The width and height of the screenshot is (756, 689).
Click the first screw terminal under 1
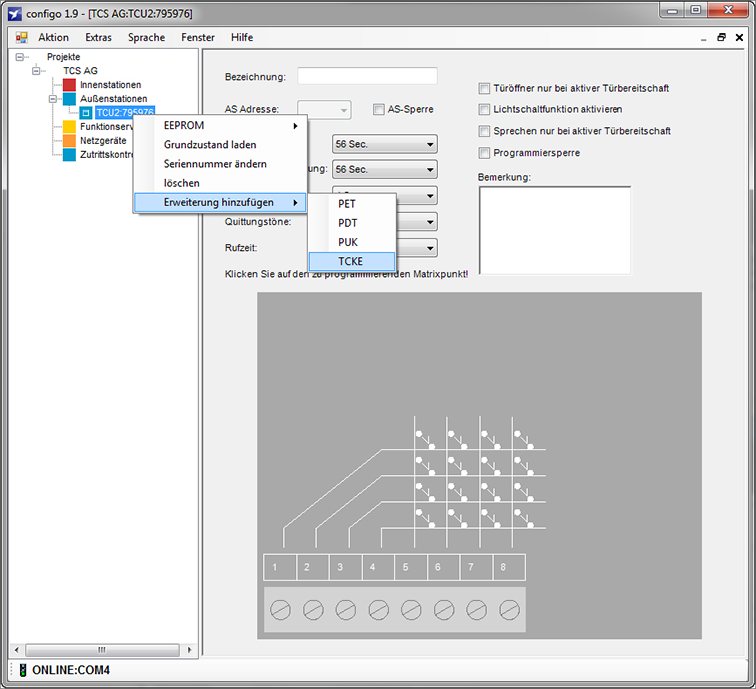pos(280,609)
